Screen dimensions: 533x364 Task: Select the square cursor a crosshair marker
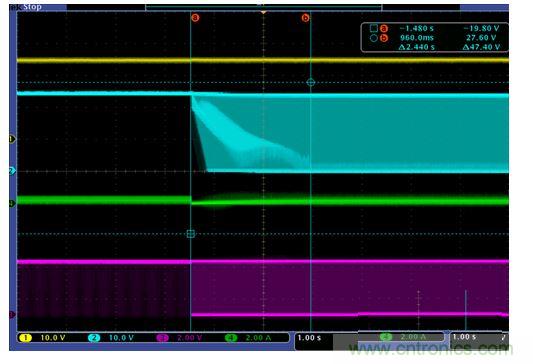pyautogui.click(x=191, y=233)
